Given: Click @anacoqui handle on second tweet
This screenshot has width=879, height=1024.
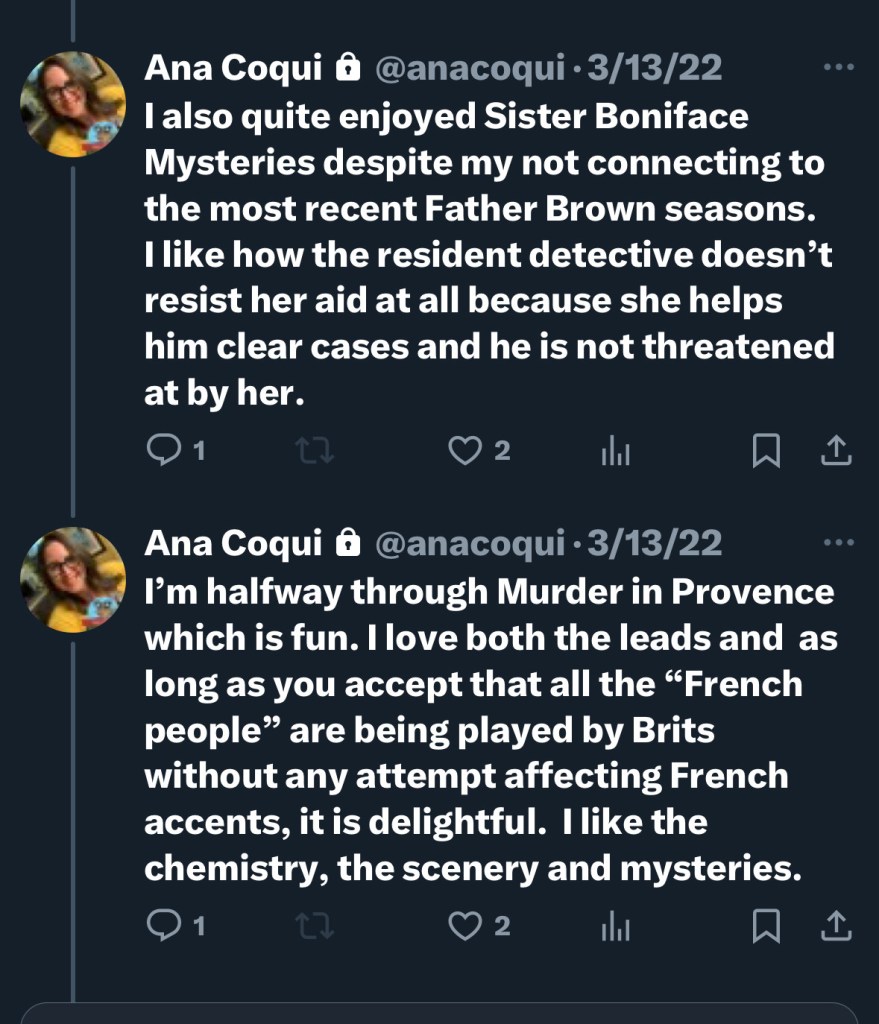Looking at the screenshot, I should click(x=469, y=542).
